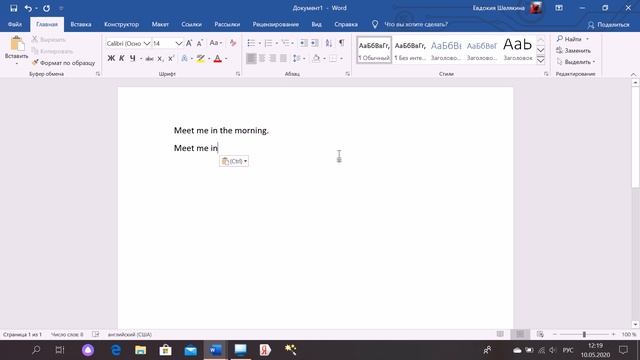Viewport: 640px width, 360px height.
Task: Insert a bulleted list
Action: (251, 43)
